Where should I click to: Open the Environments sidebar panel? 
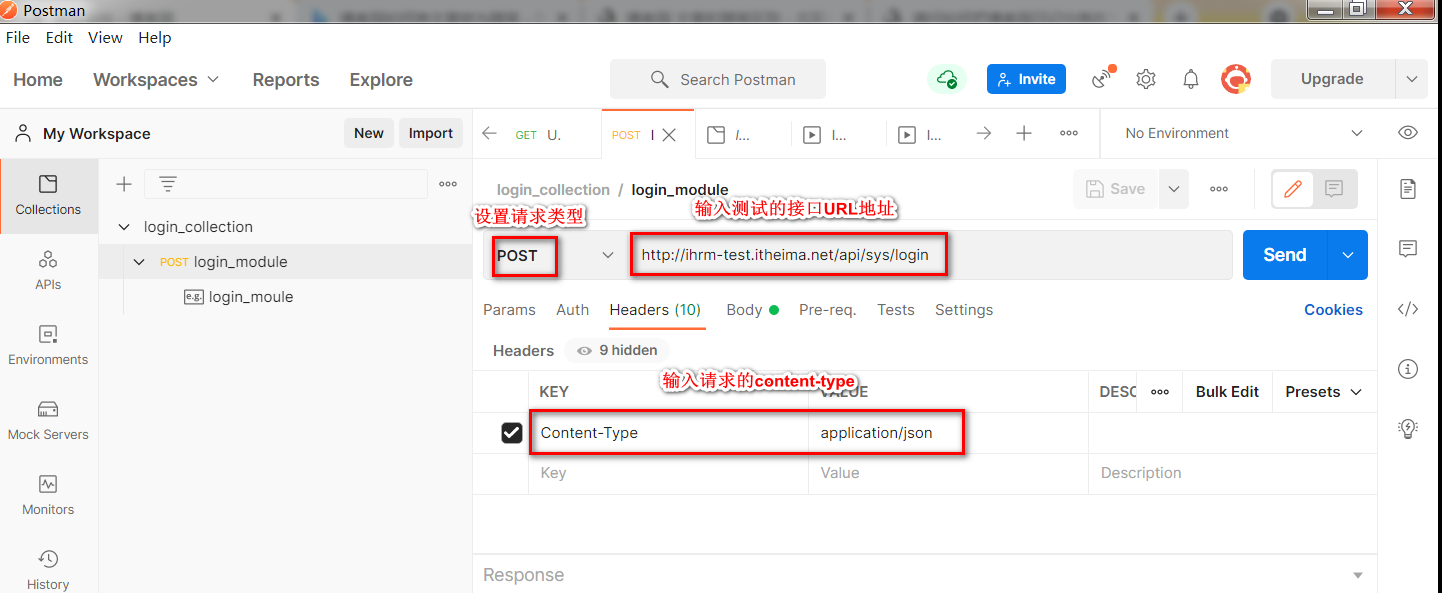[x=48, y=346]
